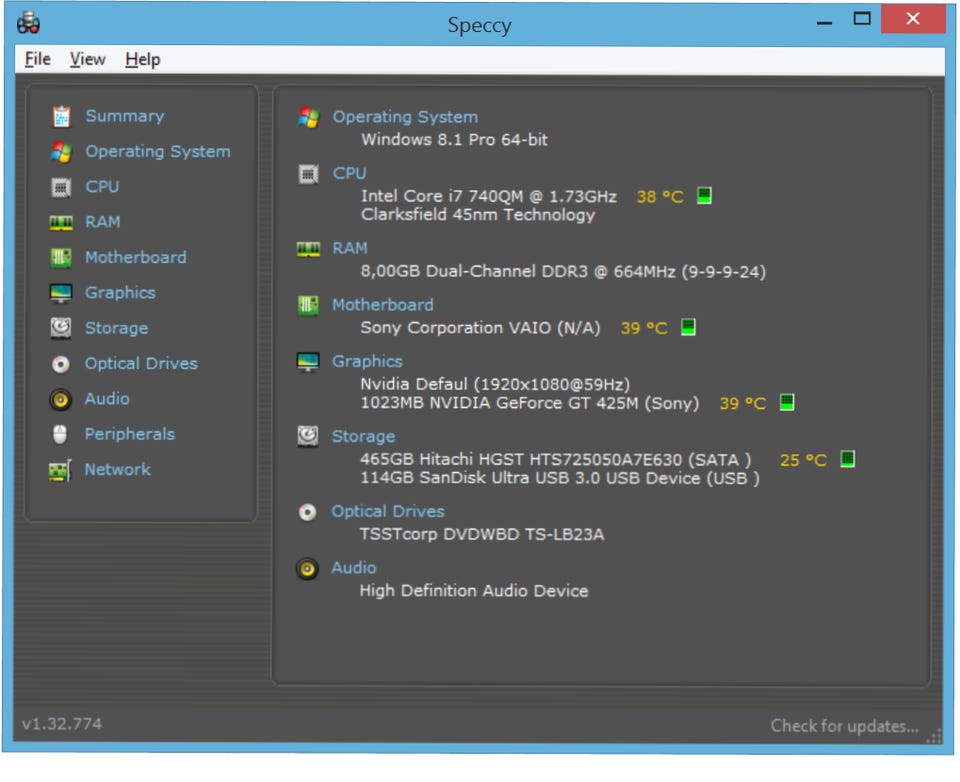Select the CPU chip icon in sidebar
This screenshot has height=782, width=960.
pyautogui.click(x=61, y=187)
